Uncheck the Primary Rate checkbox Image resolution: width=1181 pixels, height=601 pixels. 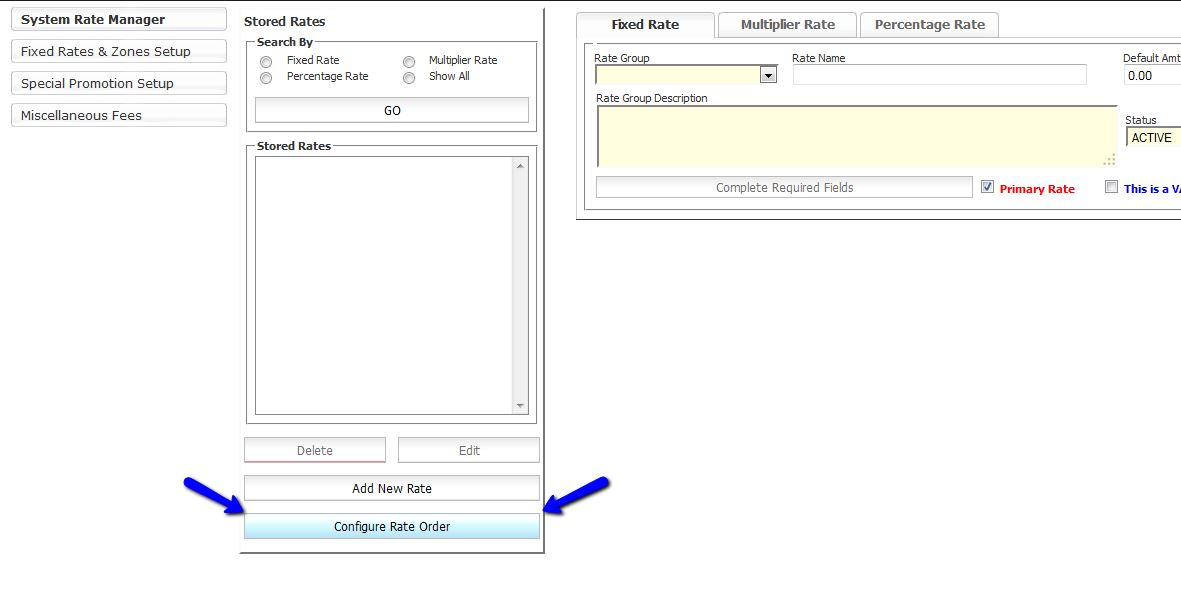pos(987,187)
